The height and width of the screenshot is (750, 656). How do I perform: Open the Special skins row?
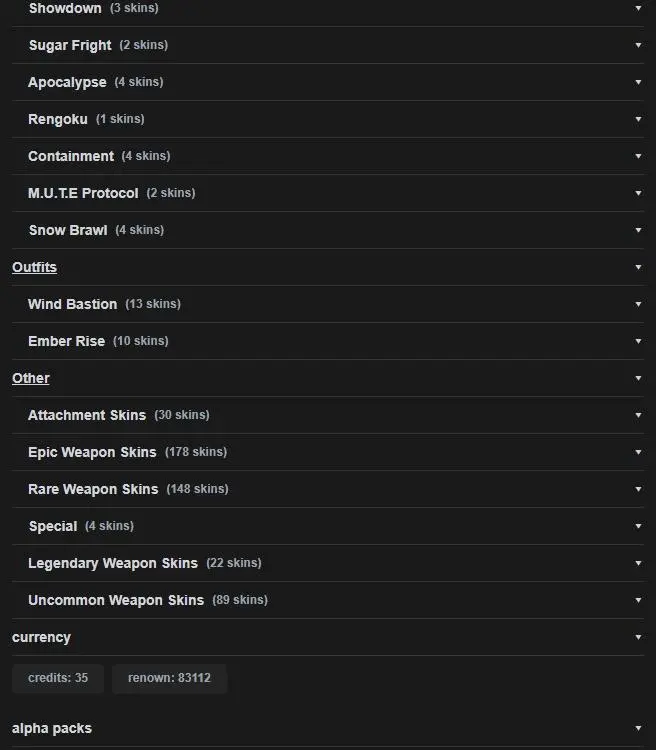328,526
